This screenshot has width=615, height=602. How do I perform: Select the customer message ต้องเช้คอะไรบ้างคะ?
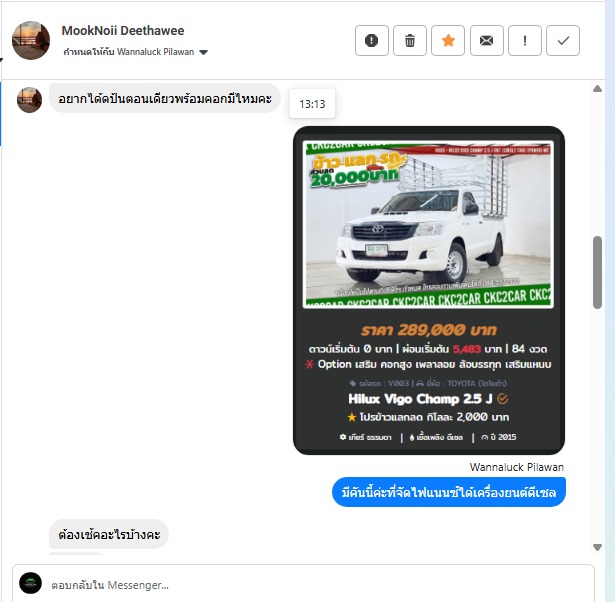pos(109,534)
